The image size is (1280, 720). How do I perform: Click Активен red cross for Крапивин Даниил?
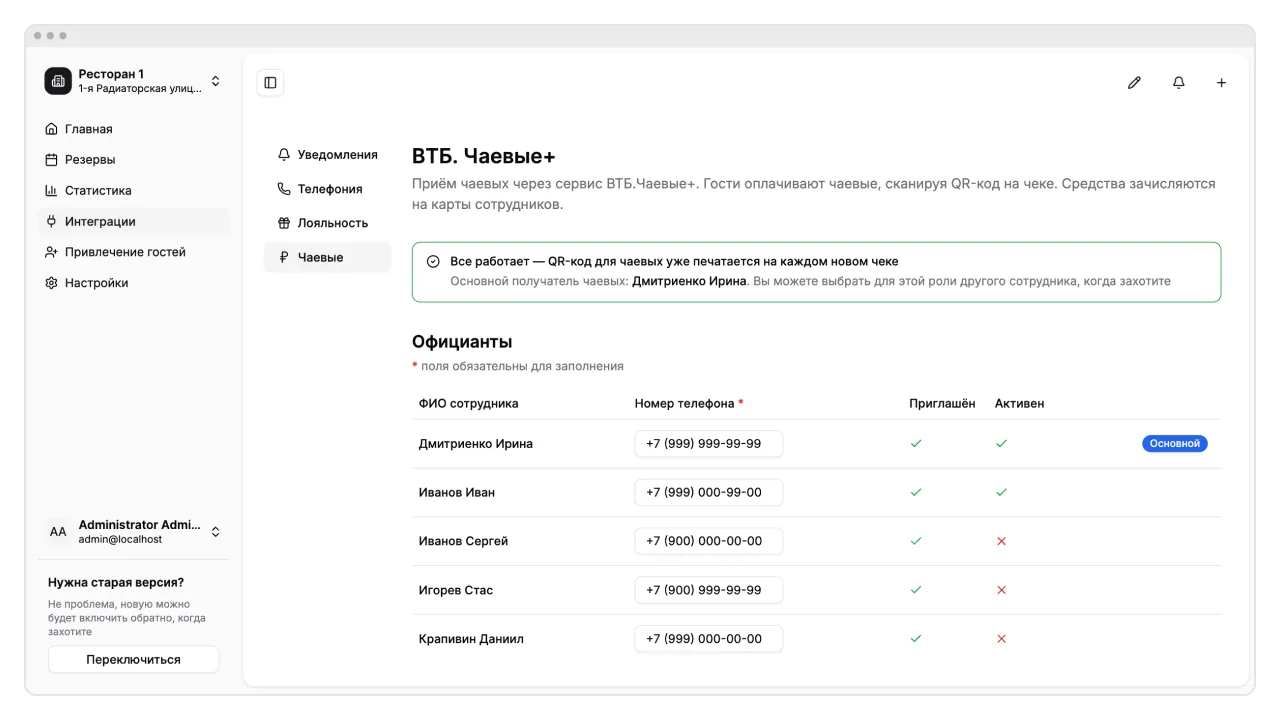click(x=1001, y=639)
